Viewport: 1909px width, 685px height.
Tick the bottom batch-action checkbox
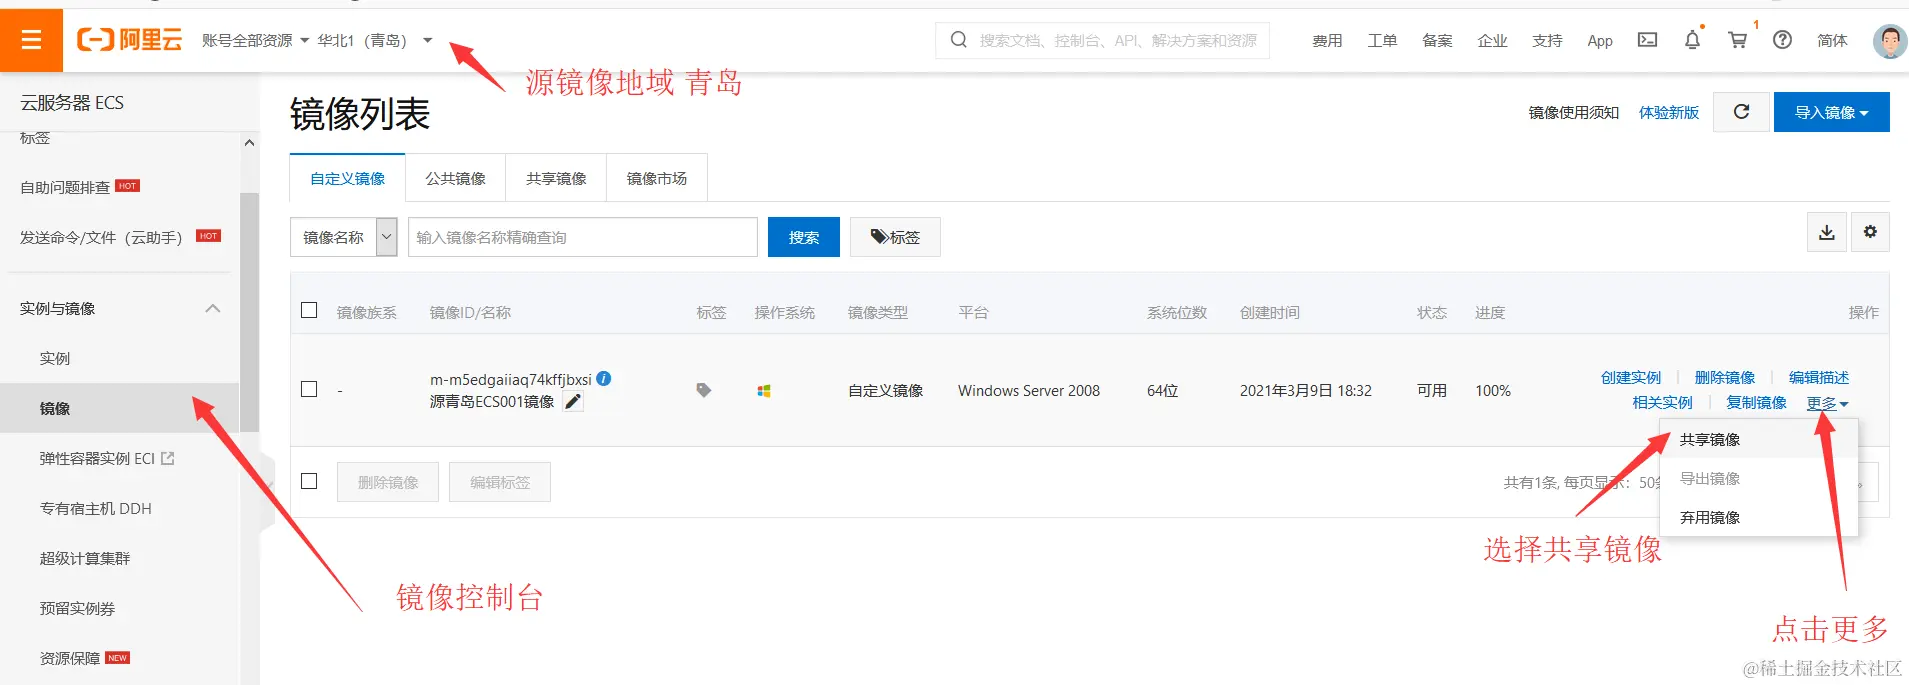click(309, 481)
